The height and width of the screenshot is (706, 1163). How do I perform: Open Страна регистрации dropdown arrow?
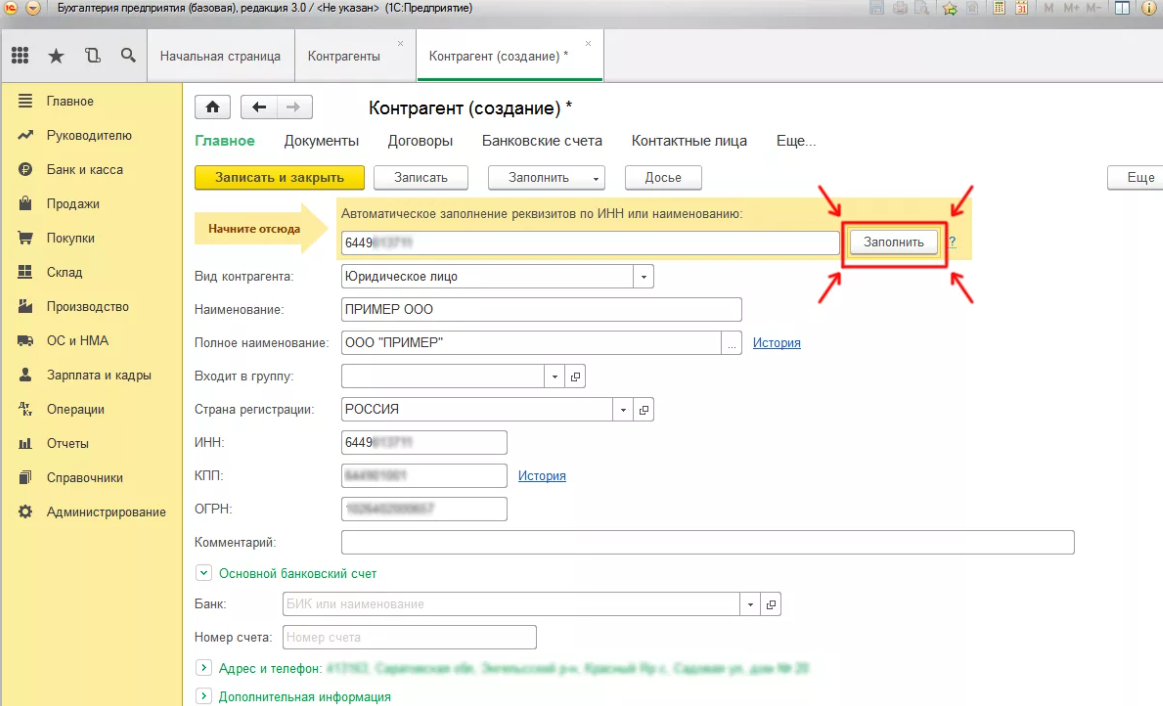623,410
